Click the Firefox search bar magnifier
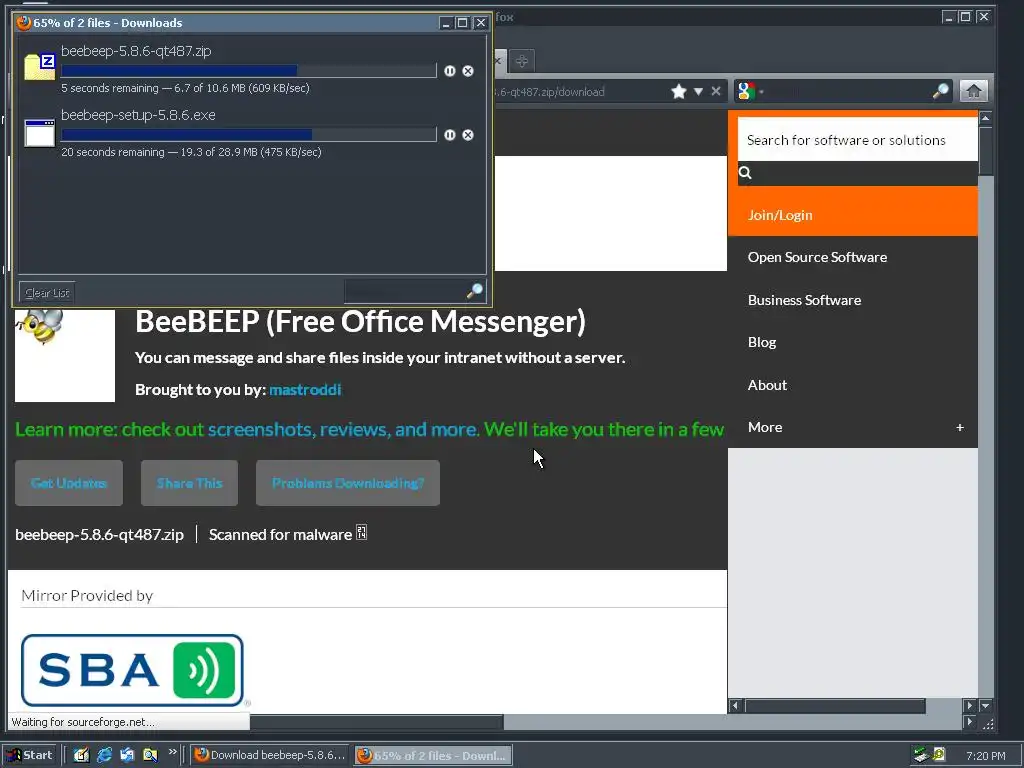This screenshot has width=1024, height=768. 940,91
